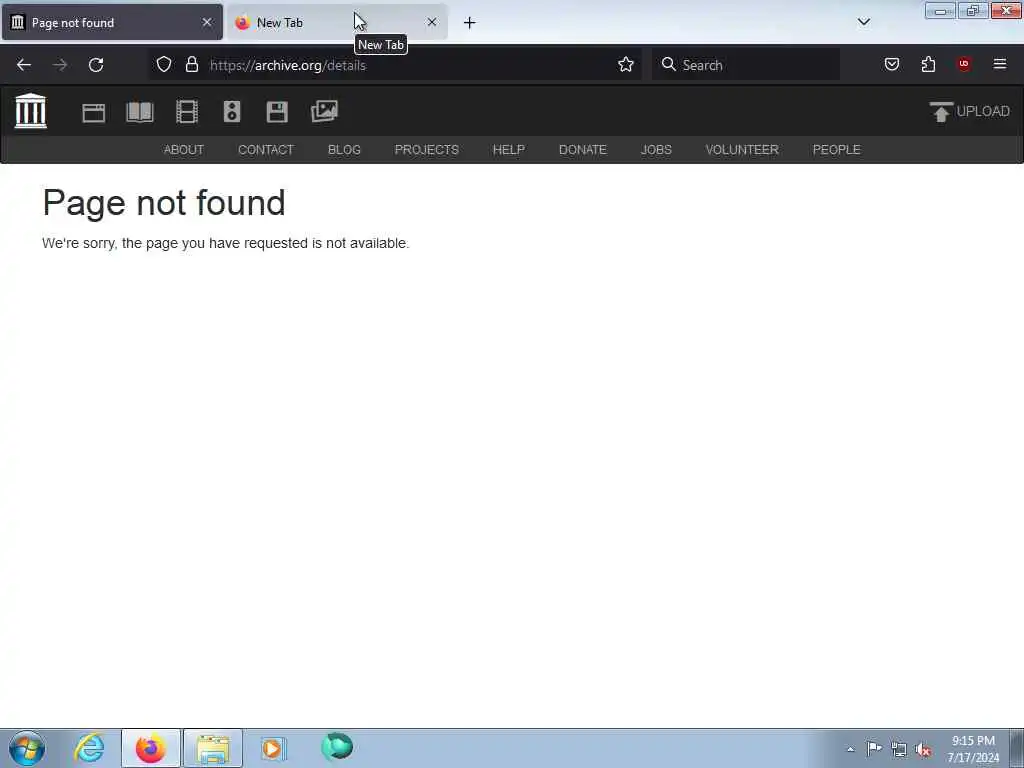Open the JOBS link

(x=656, y=150)
